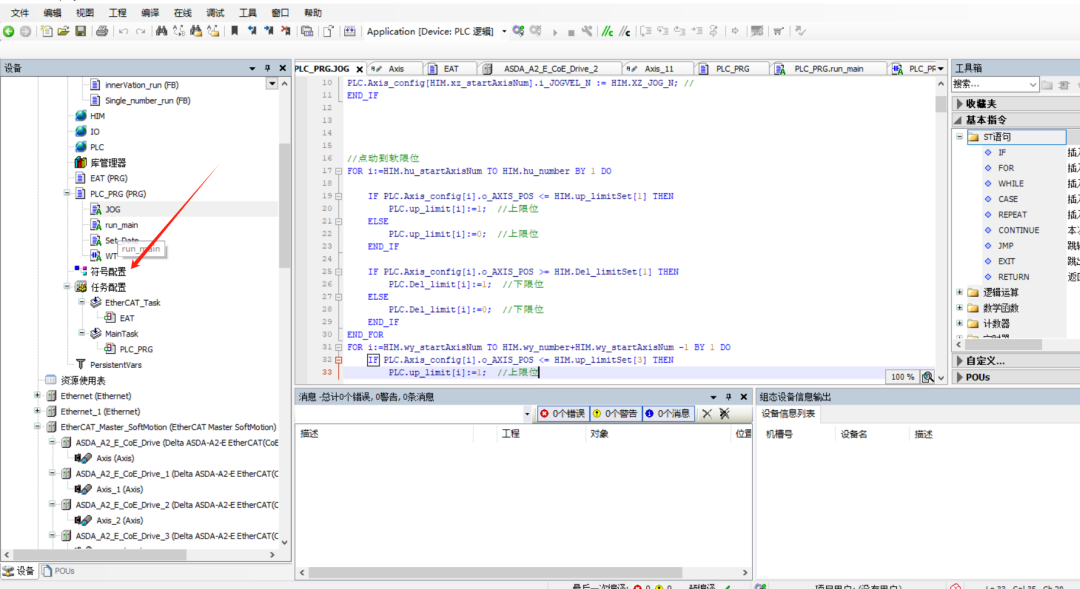This screenshot has height=589, width=1080.
Task: Select the HIM item in device tree
Action: pos(97,116)
